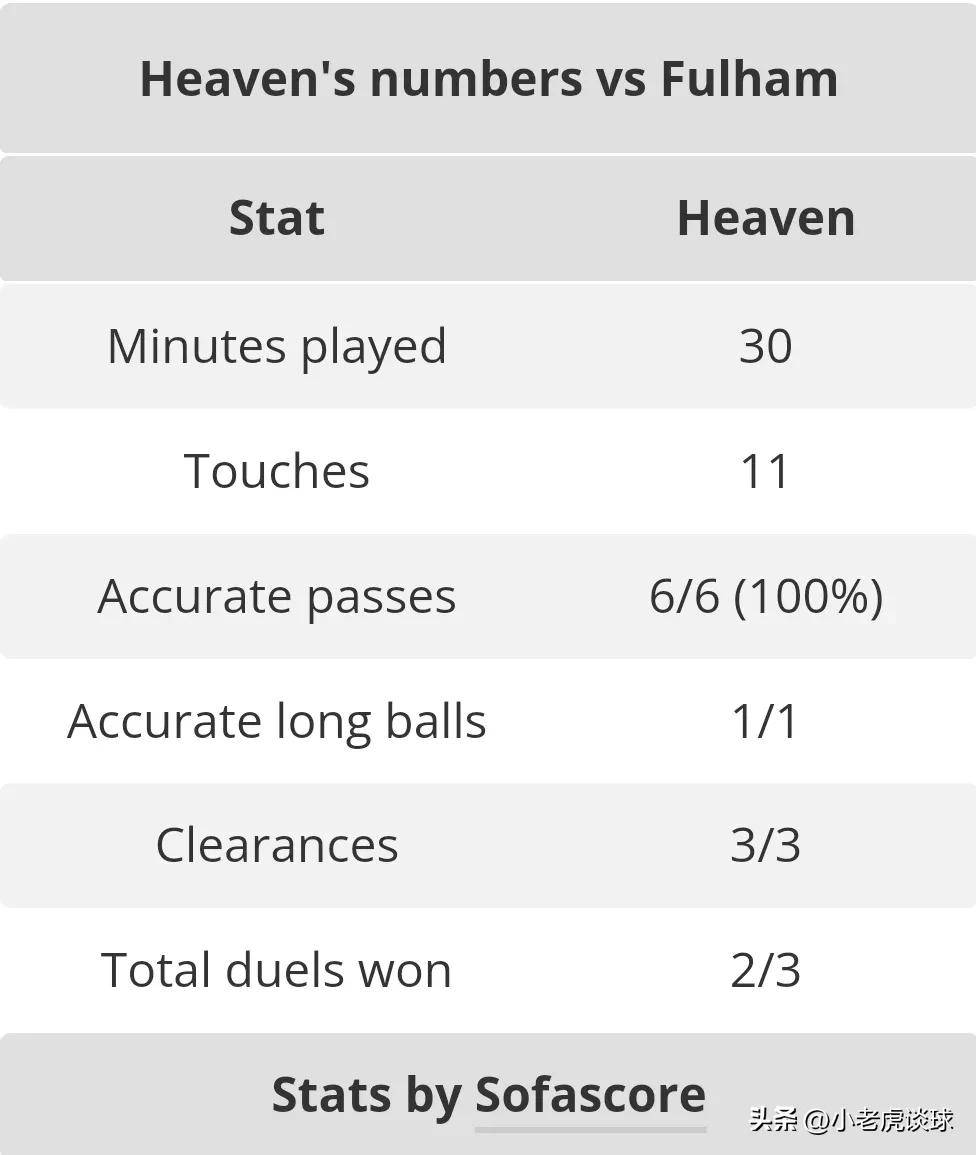This screenshot has height=1155, width=976.
Task: Click the 头条 @小老虎谈球 watermark
Action: pos(852,1120)
